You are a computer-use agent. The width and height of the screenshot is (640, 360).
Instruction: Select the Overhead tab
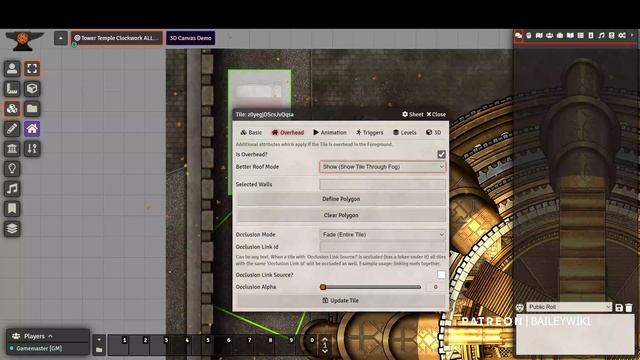pyautogui.click(x=288, y=133)
